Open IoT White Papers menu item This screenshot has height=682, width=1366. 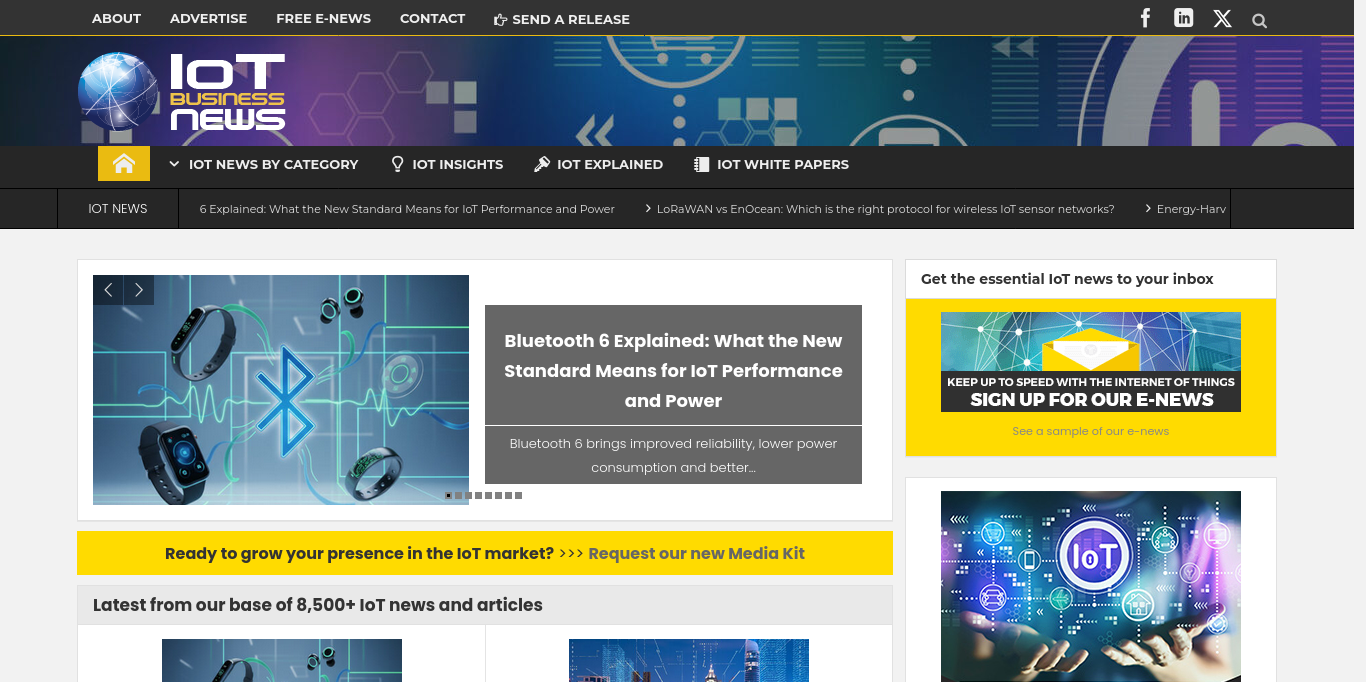tap(771, 164)
